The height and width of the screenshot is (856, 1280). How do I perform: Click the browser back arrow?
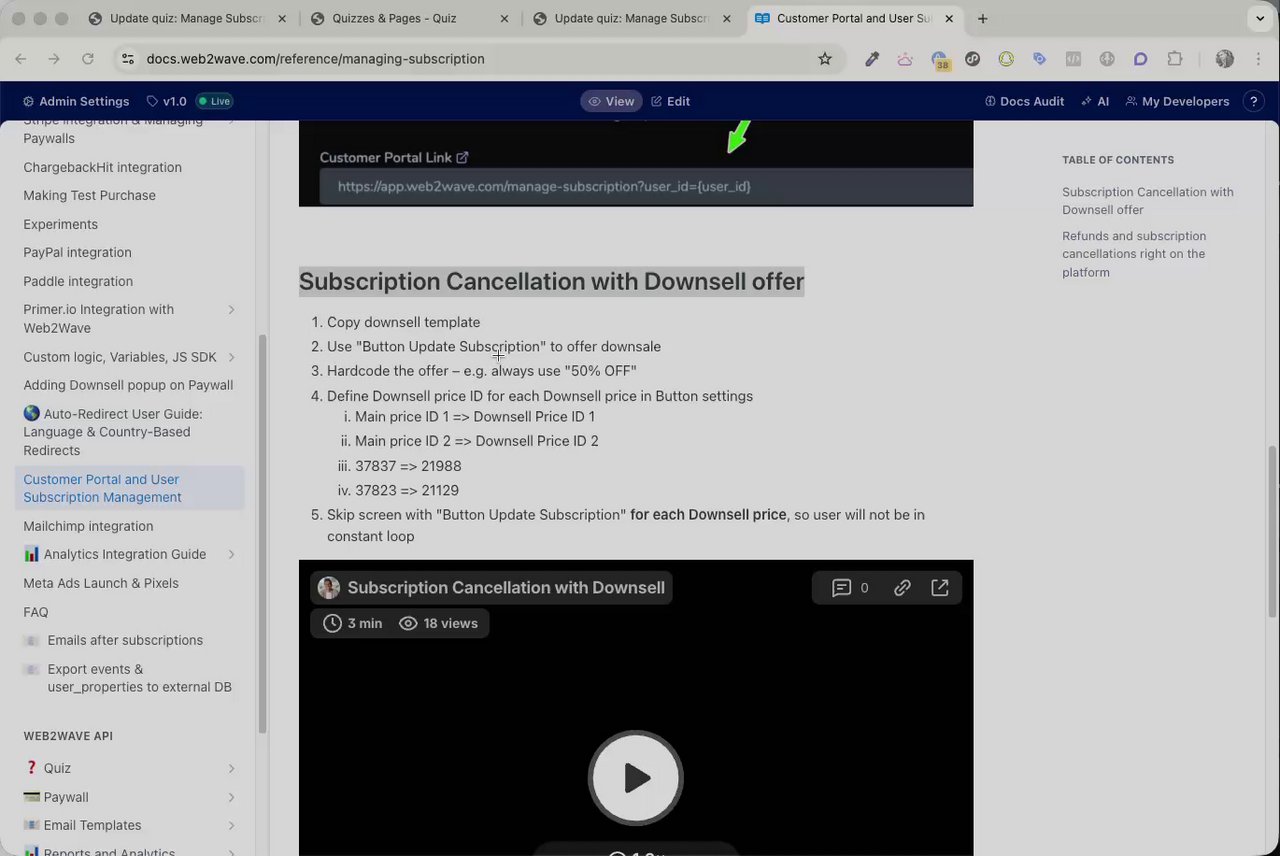click(x=21, y=59)
